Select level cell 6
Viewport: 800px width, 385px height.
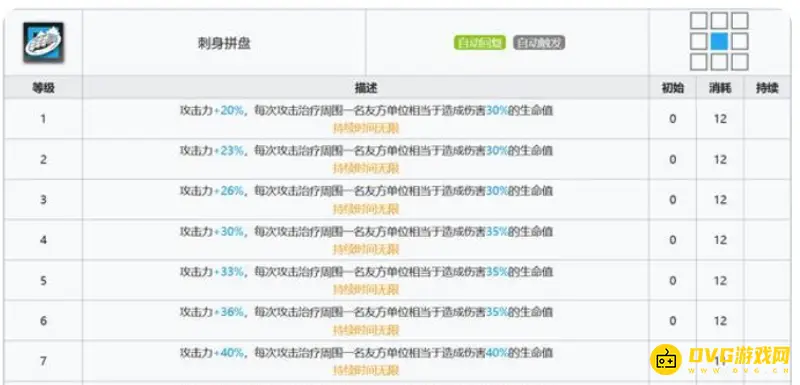pyautogui.click(x=43, y=321)
